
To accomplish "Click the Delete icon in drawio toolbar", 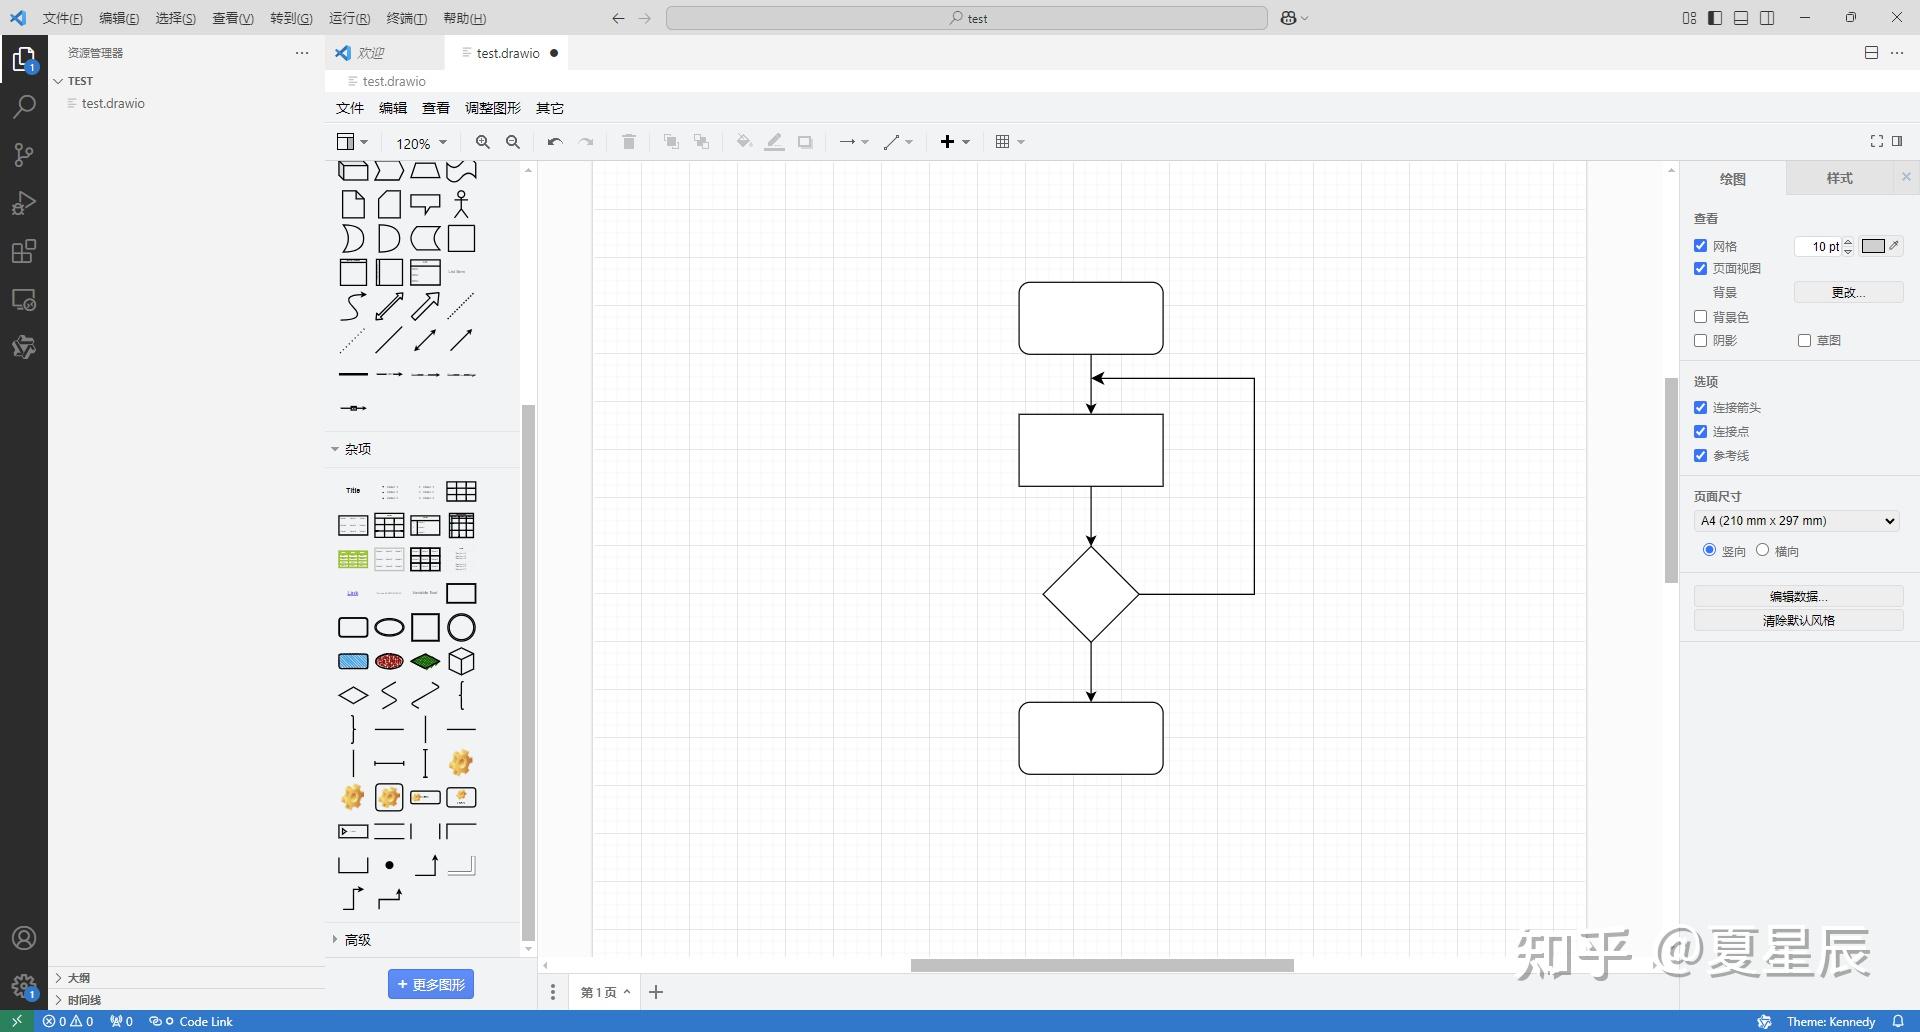I will click(628, 142).
